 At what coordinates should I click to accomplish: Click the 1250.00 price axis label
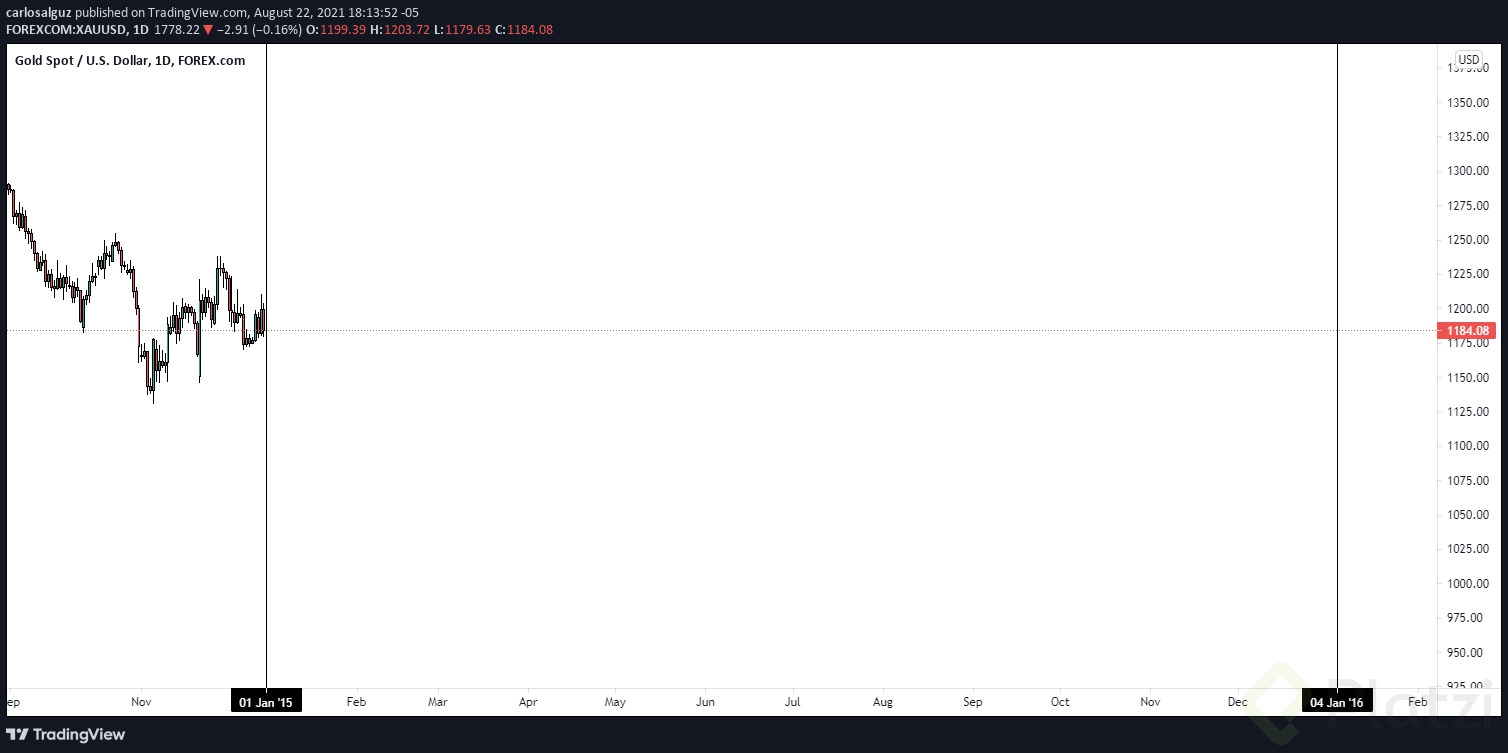coord(1468,240)
